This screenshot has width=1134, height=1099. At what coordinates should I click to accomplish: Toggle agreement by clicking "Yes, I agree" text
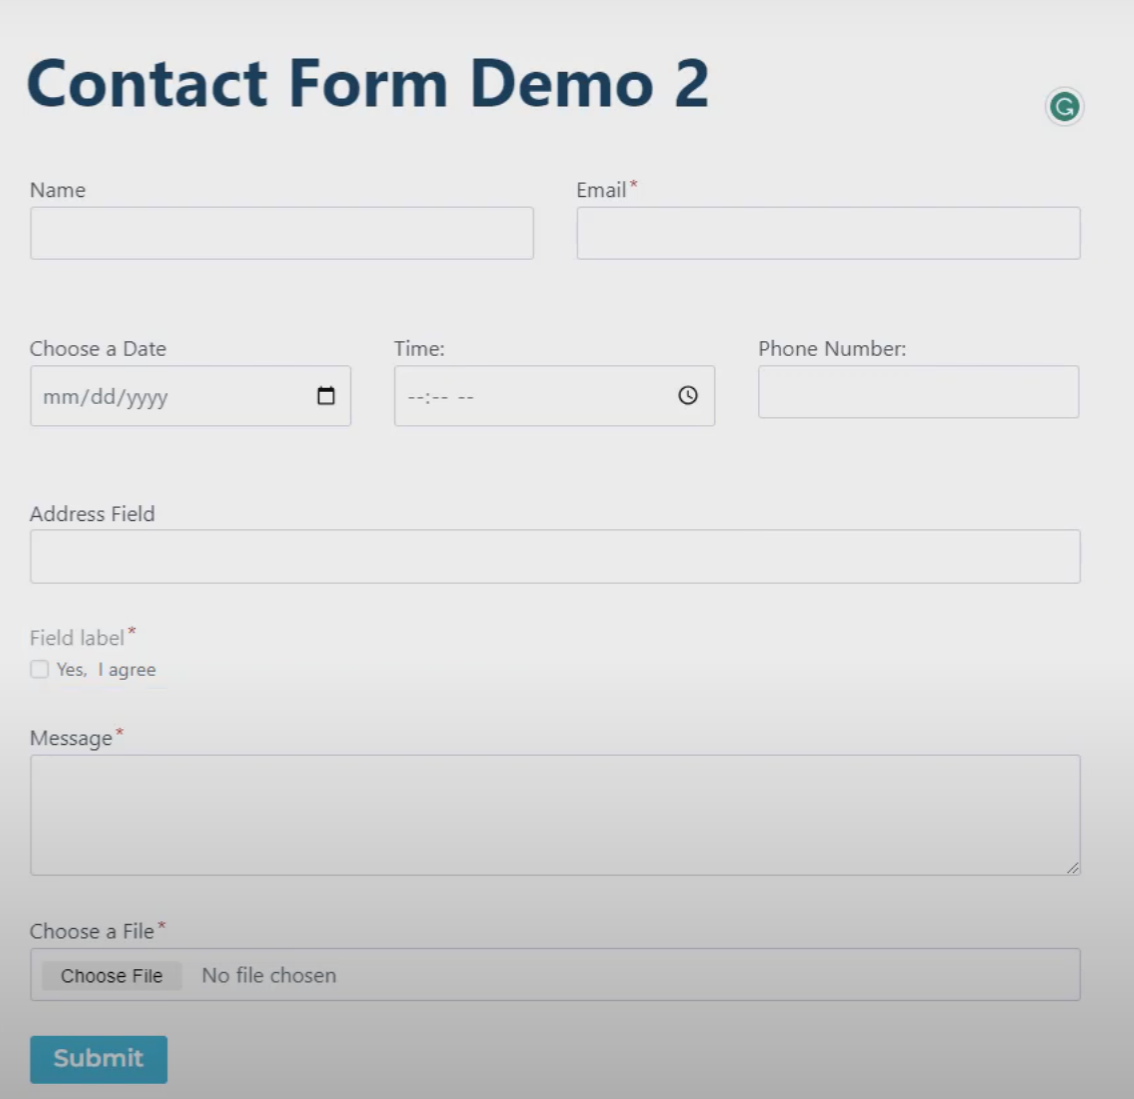[105, 670]
